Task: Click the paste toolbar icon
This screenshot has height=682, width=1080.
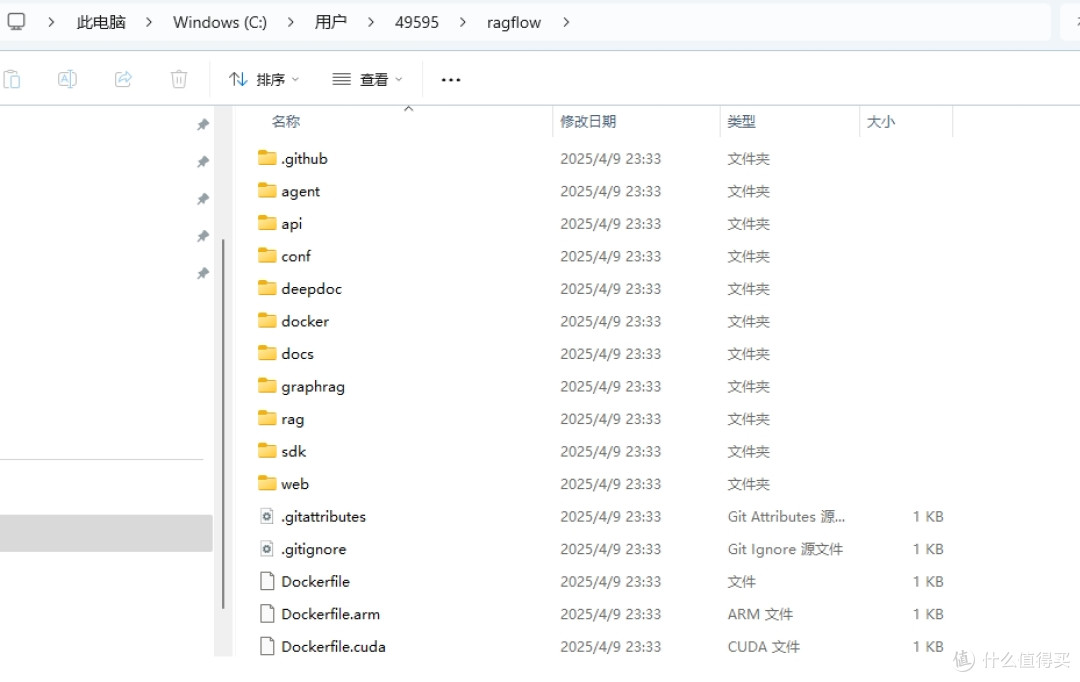Action: tap(12, 79)
